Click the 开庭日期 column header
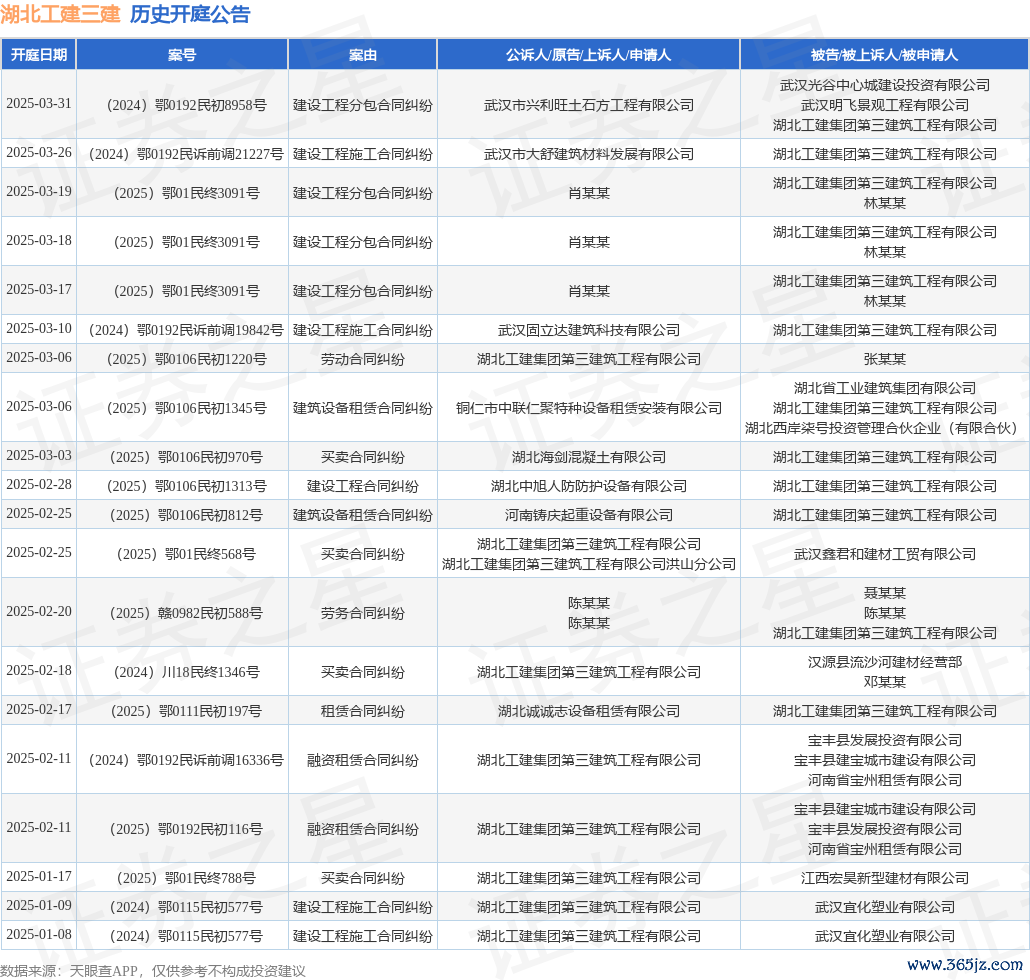This screenshot has height=980, width=1030. click(39, 55)
